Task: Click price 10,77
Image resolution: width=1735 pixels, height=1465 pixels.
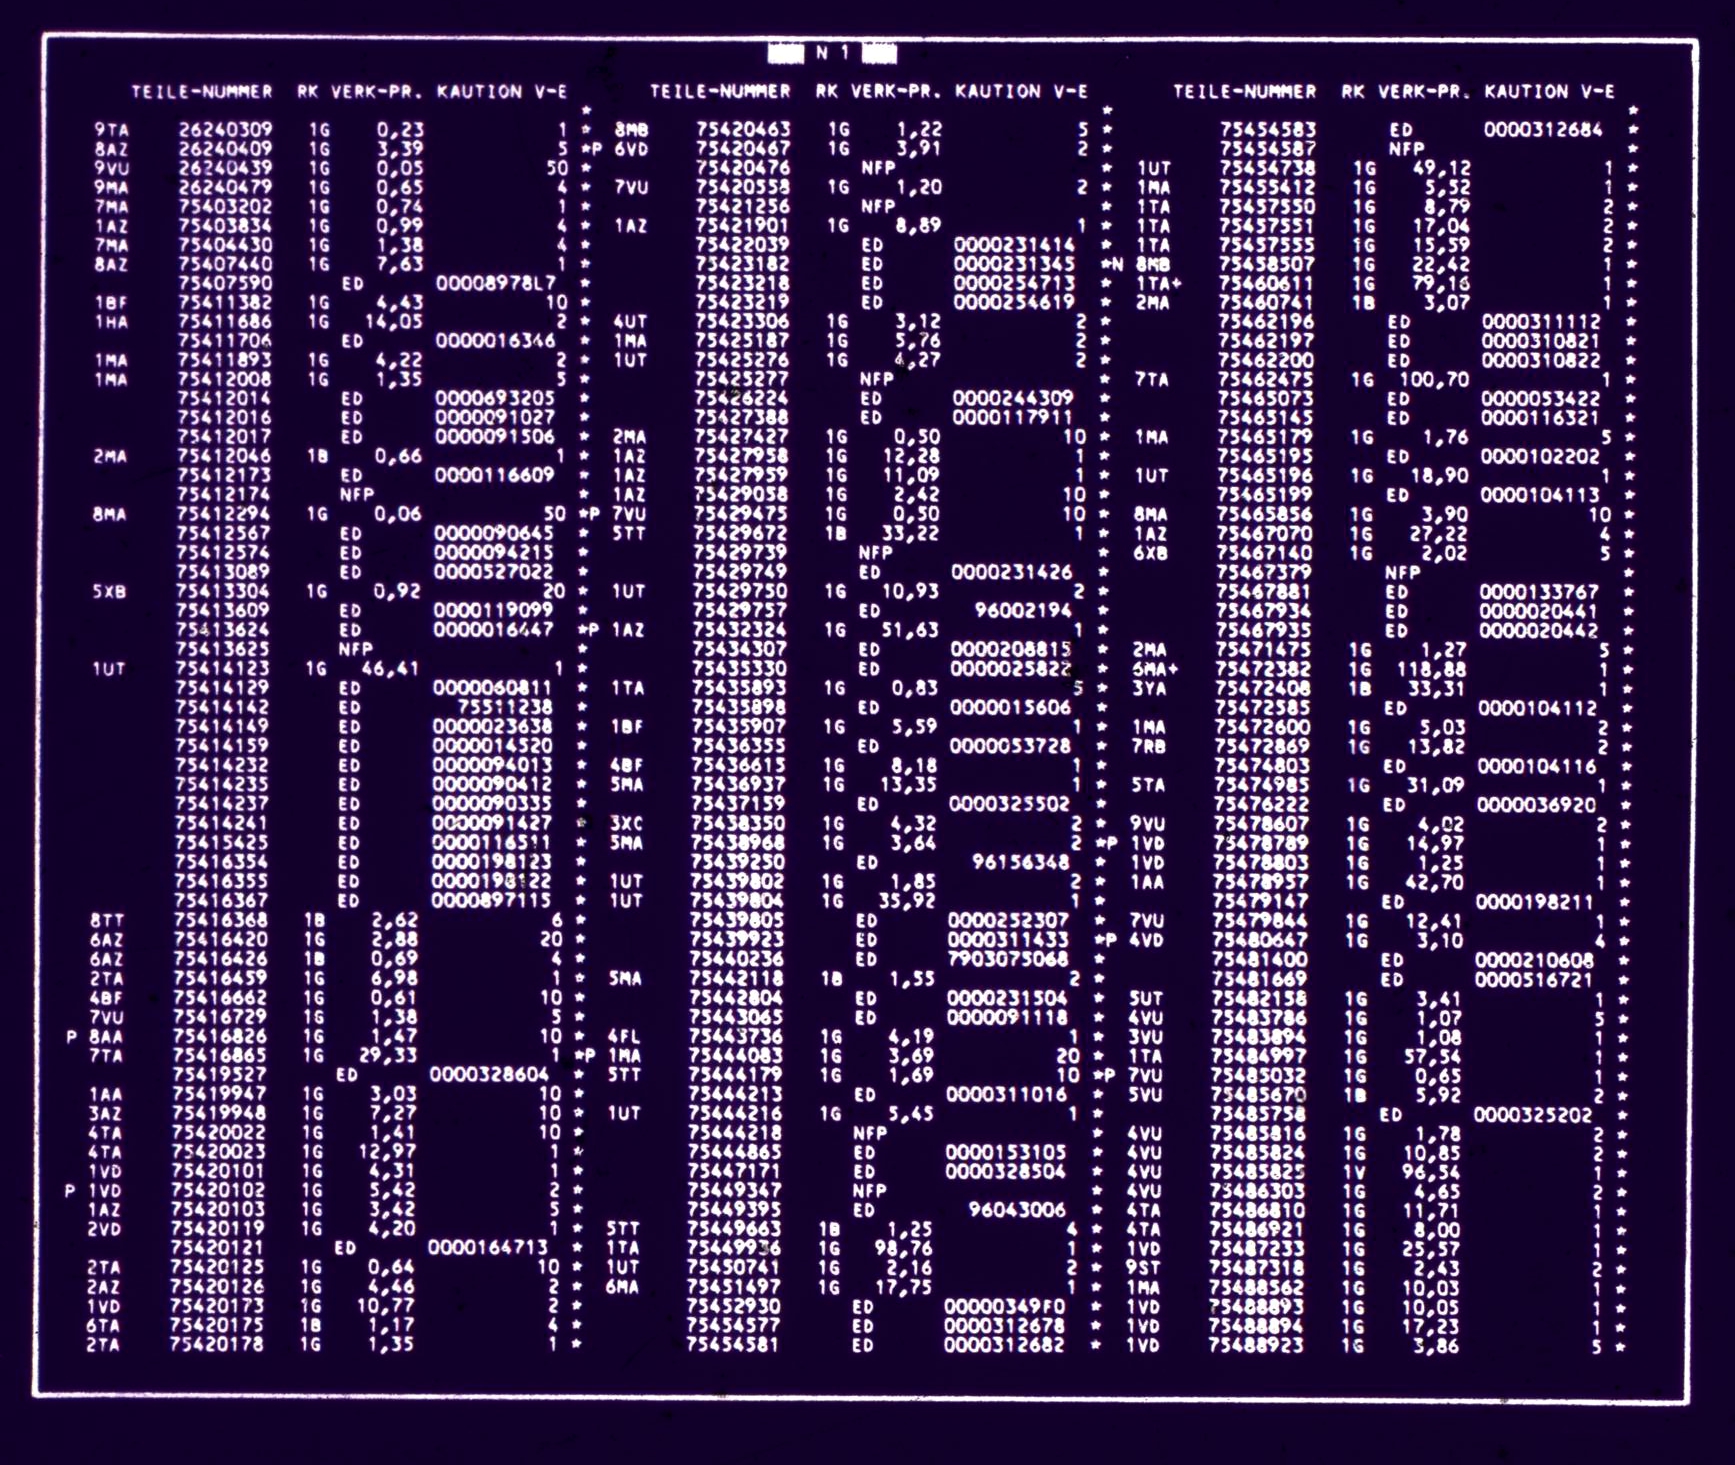Action: click(x=385, y=1306)
